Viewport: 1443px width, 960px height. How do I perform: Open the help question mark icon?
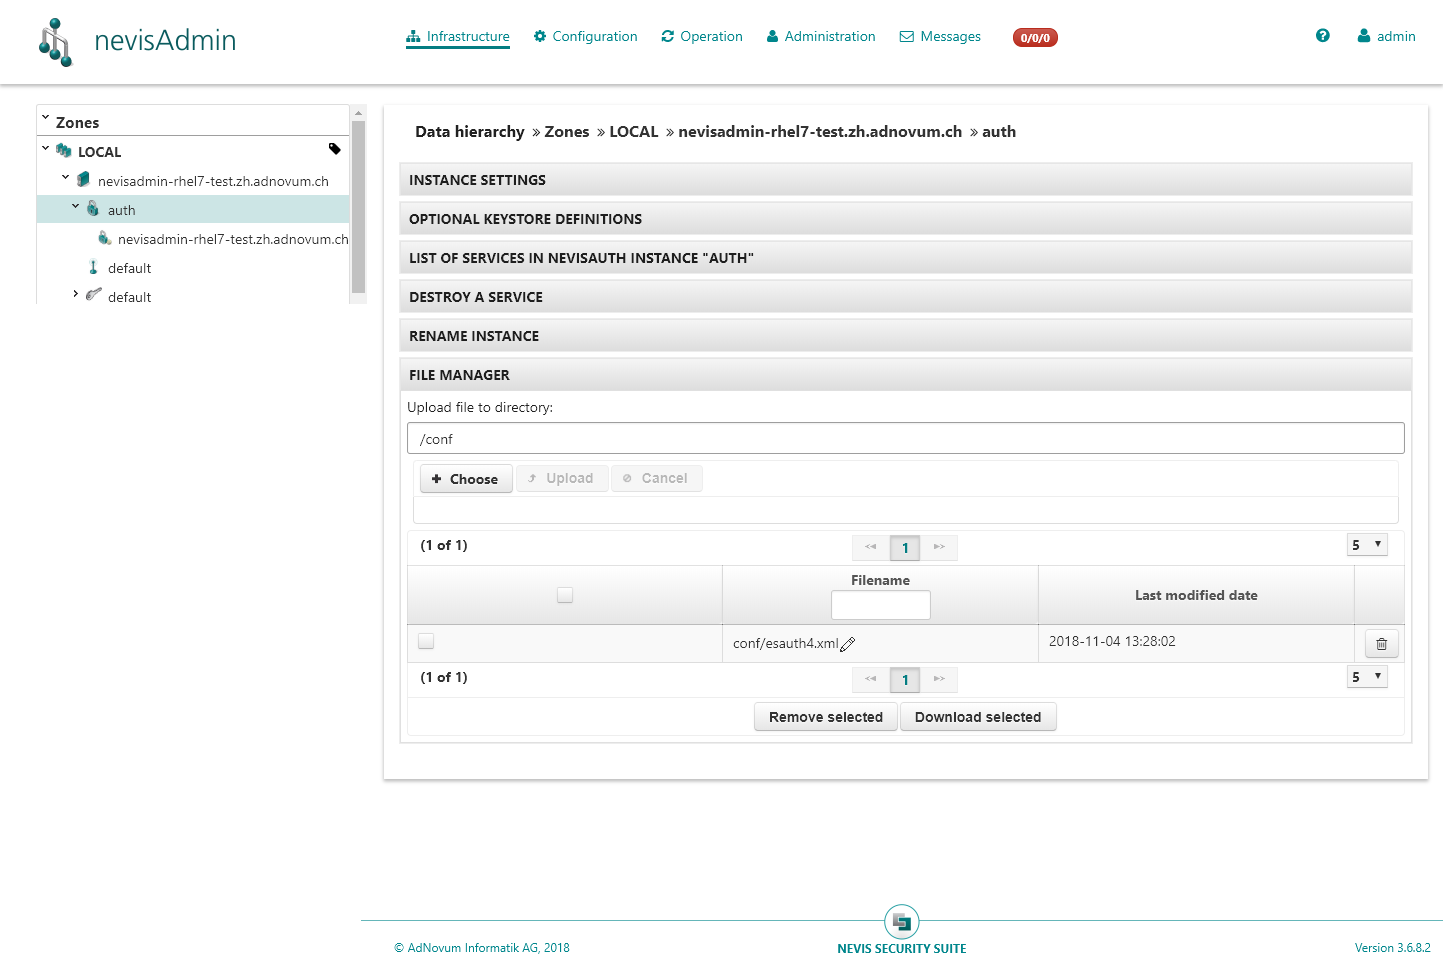pyautogui.click(x=1323, y=36)
